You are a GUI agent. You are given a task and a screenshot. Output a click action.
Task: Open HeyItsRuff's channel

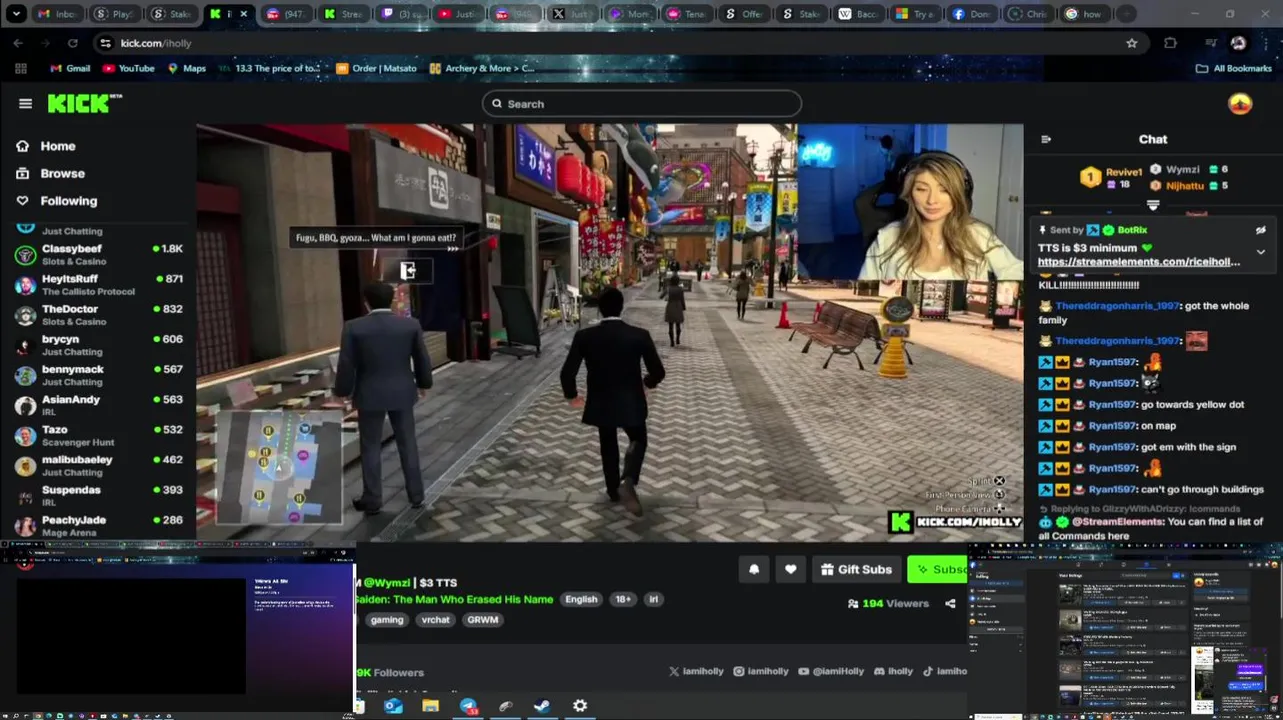tap(98, 284)
